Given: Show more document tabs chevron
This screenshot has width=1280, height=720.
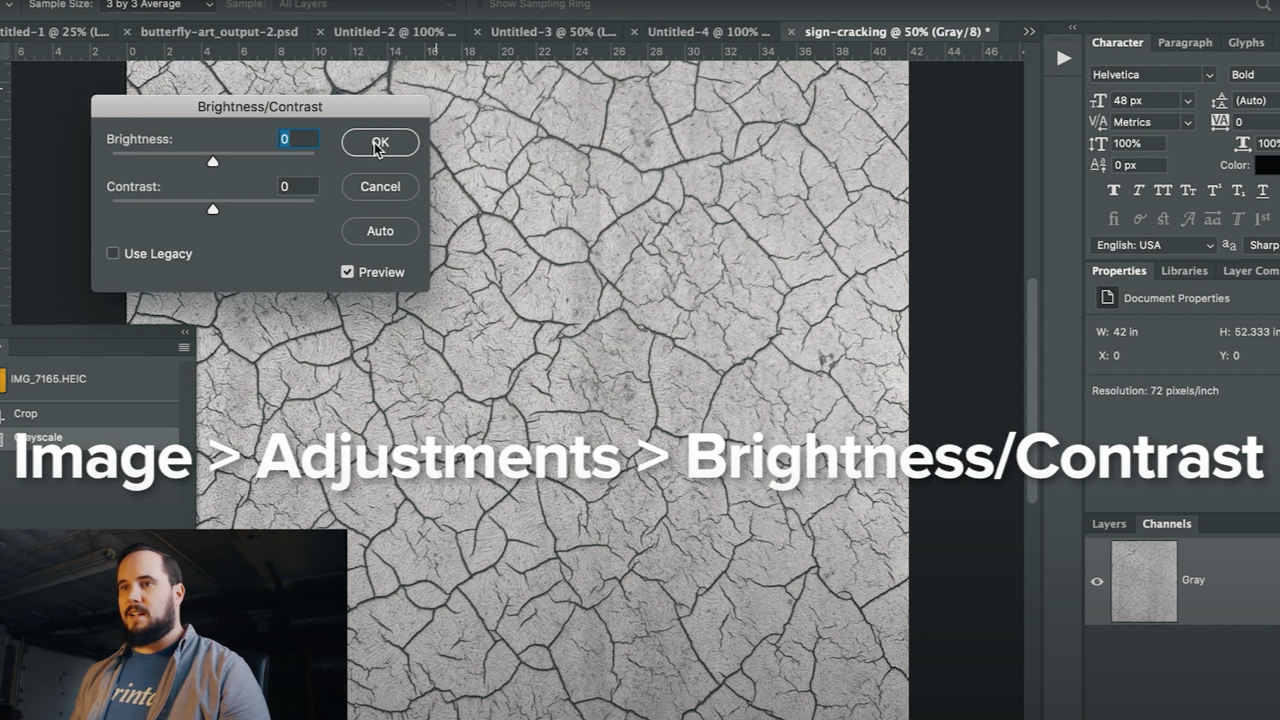Looking at the screenshot, I should tap(1029, 32).
